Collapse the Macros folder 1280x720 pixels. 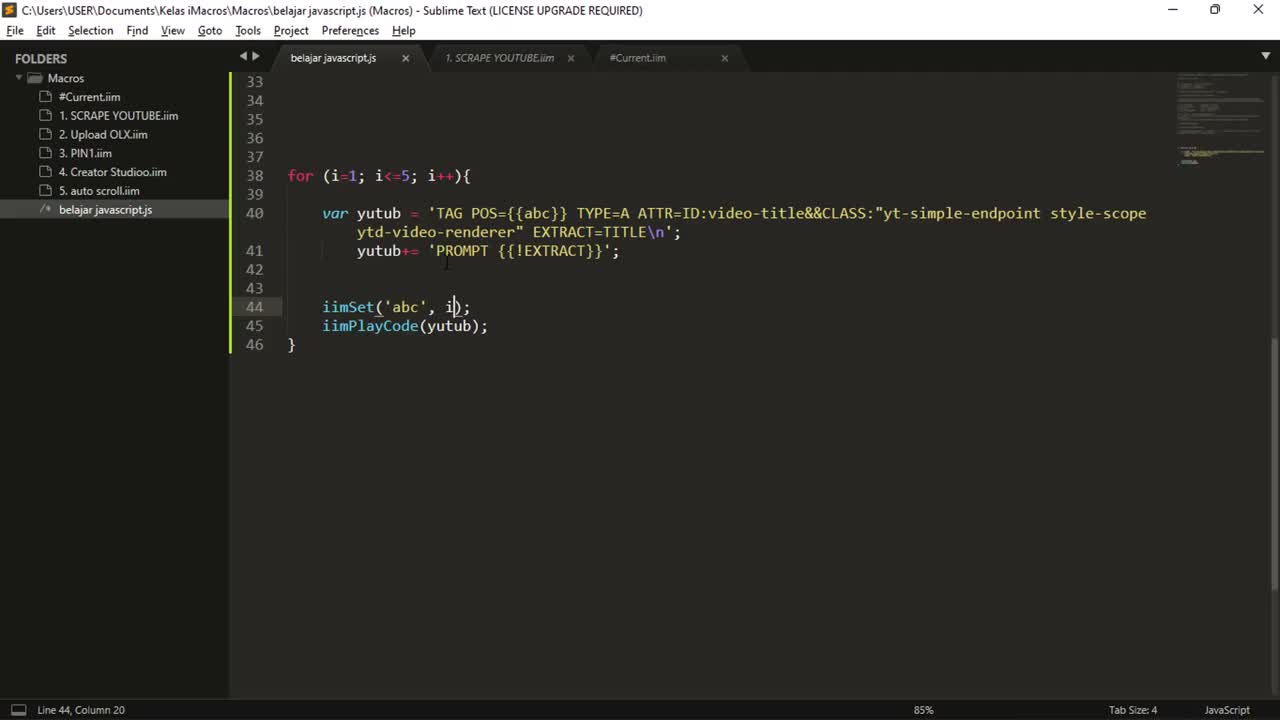click(x=19, y=78)
